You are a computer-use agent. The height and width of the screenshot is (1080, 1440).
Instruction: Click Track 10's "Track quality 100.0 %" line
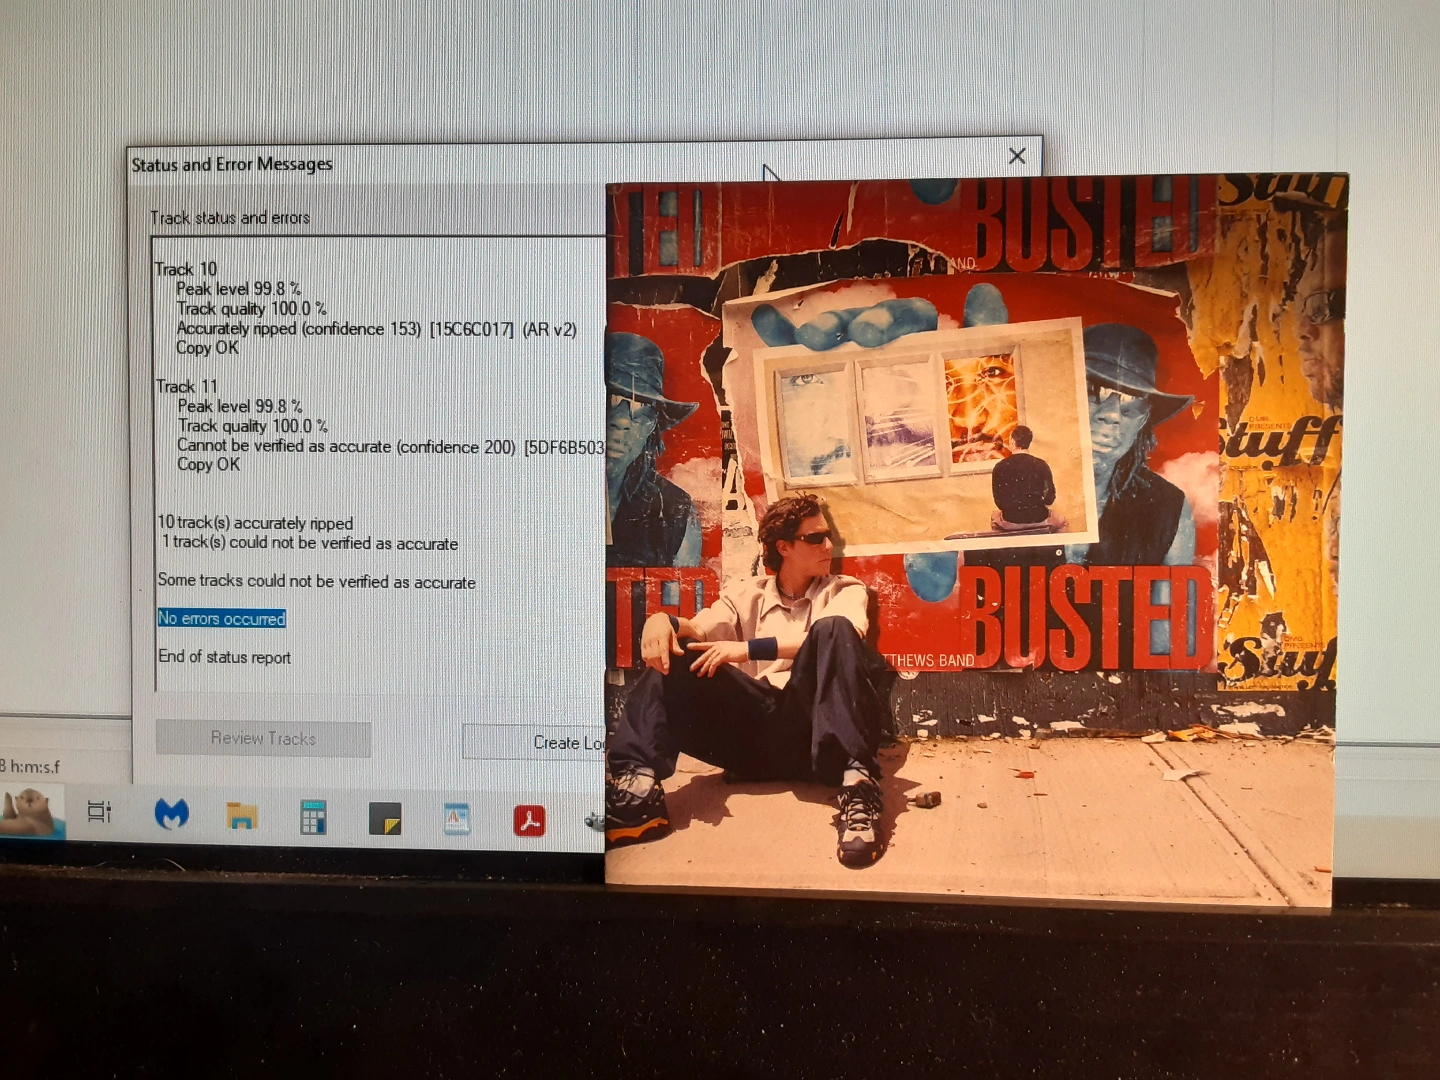coord(251,309)
